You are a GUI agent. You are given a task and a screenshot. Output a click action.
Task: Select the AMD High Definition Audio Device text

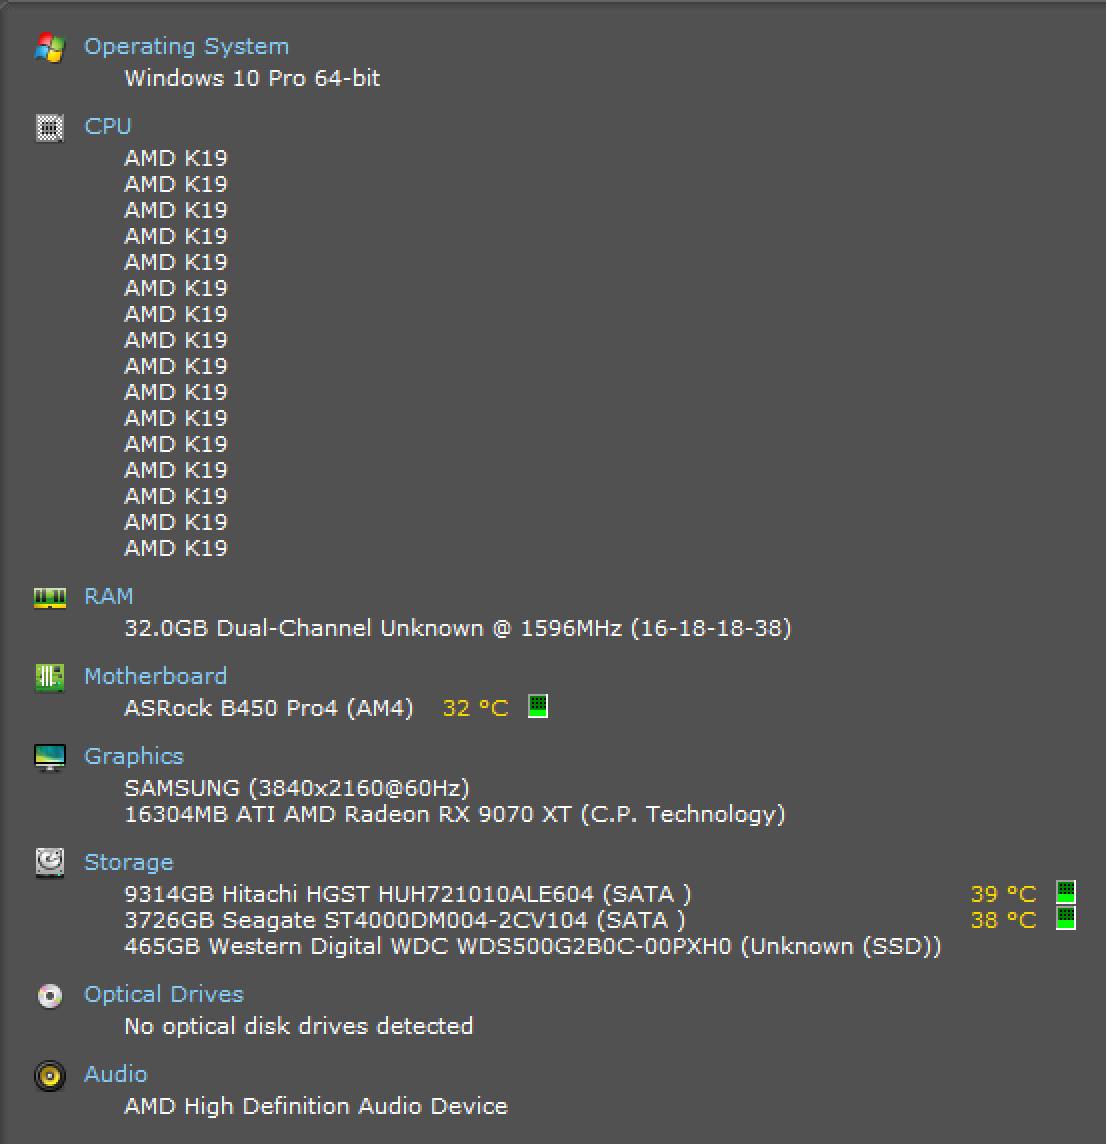(x=316, y=1106)
